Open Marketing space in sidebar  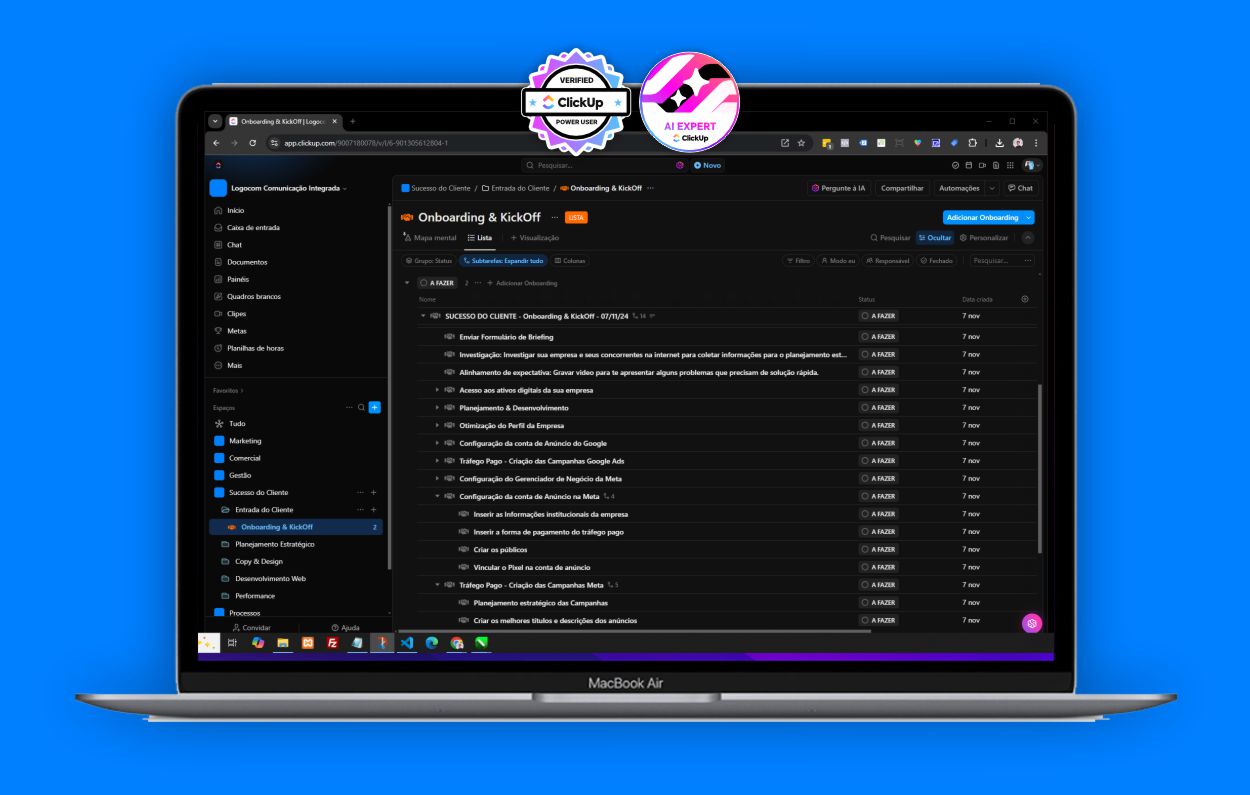point(245,441)
